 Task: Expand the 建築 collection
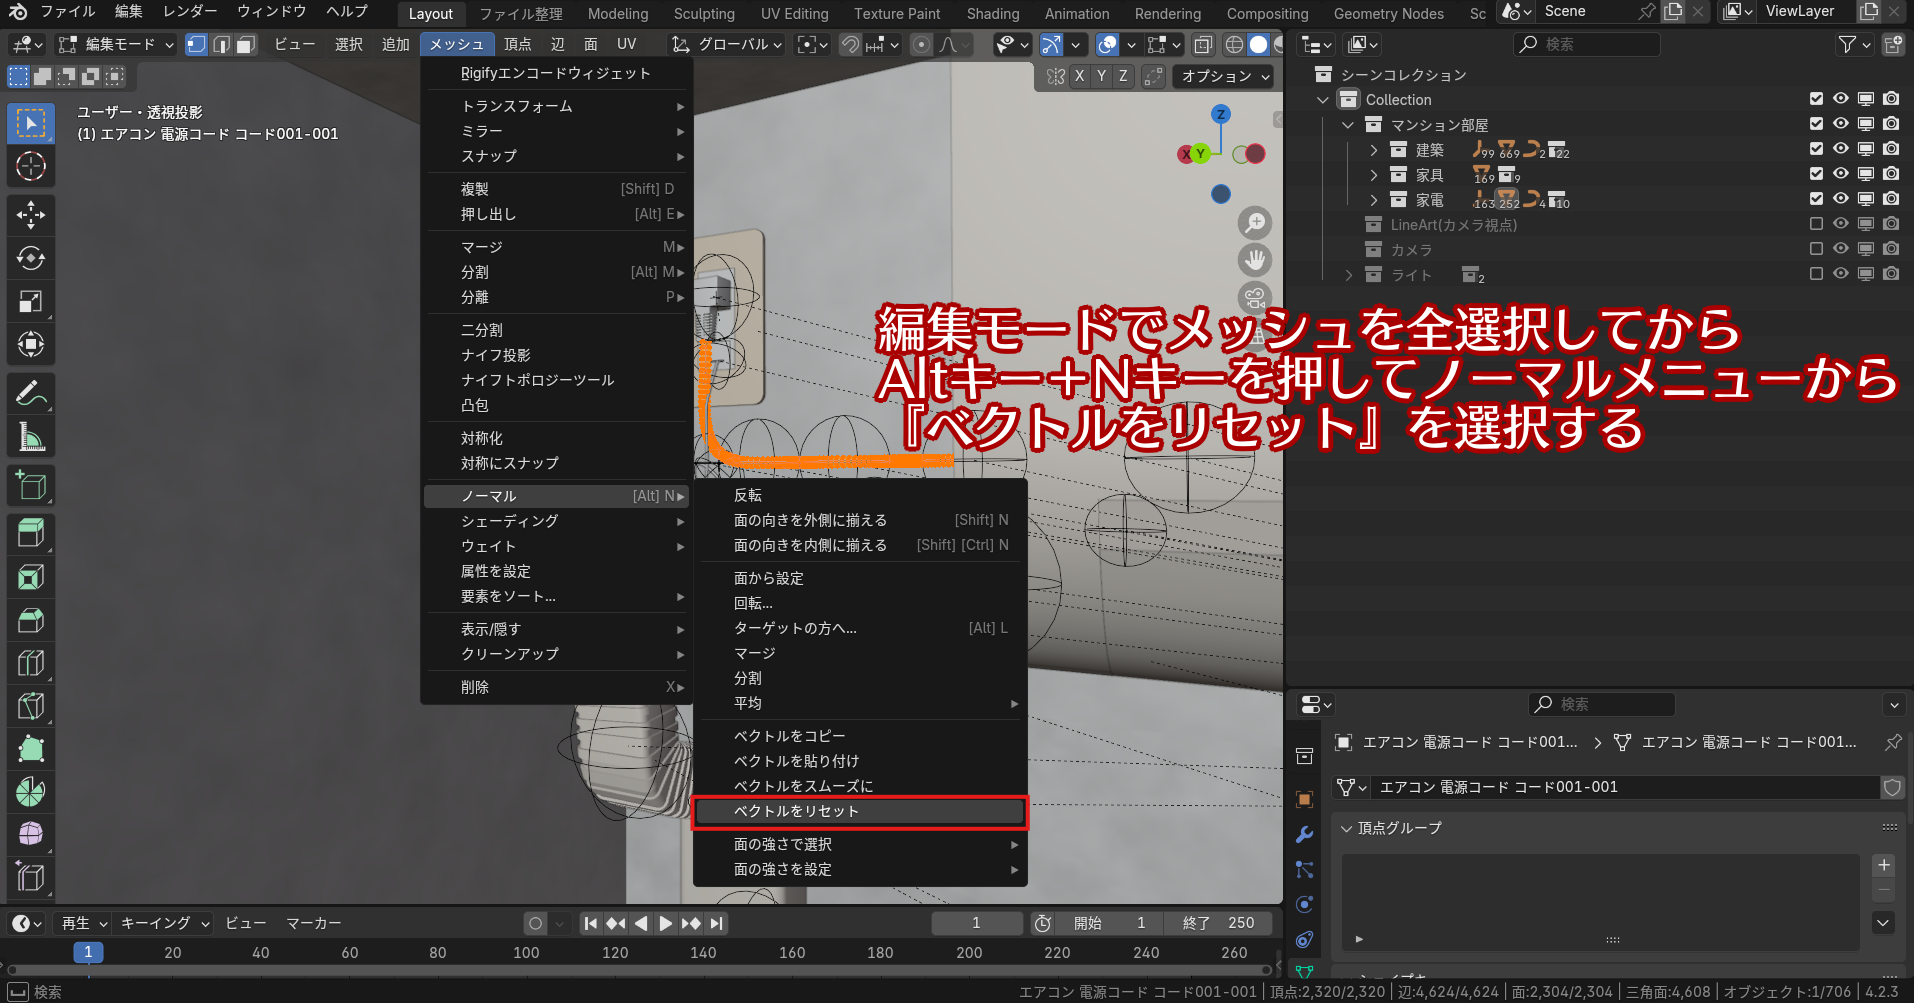point(1373,150)
